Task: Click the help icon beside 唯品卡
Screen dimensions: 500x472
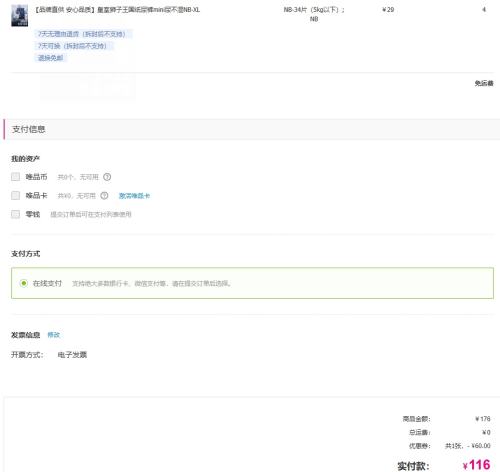Action: [104, 196]
